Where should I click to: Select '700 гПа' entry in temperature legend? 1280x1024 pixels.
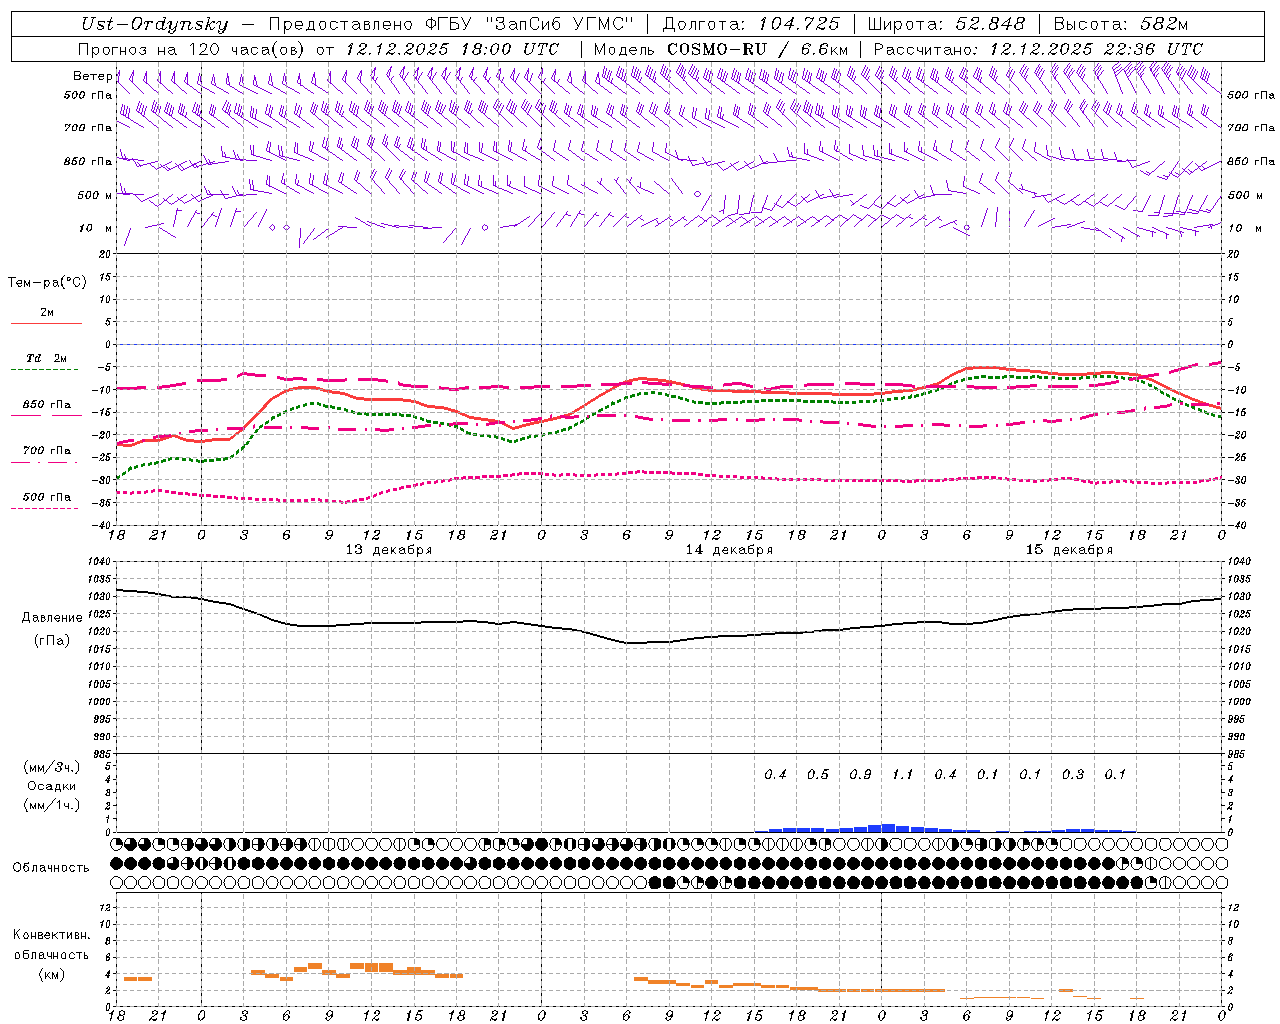(47, 450)
